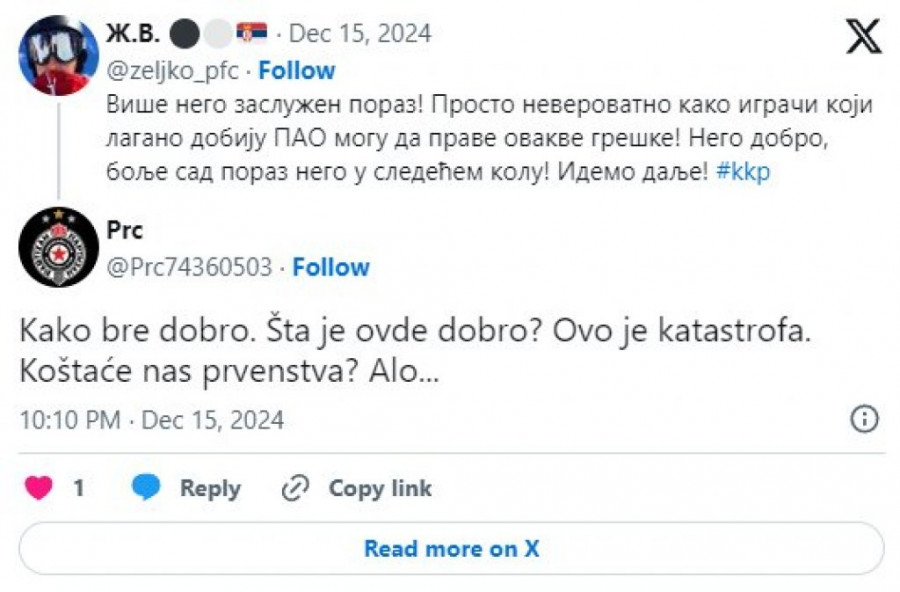Image resolution: width=900 pixels, height=592 pixels.
Task: Click the blue reply bubble icon
Action: point(146,488)
